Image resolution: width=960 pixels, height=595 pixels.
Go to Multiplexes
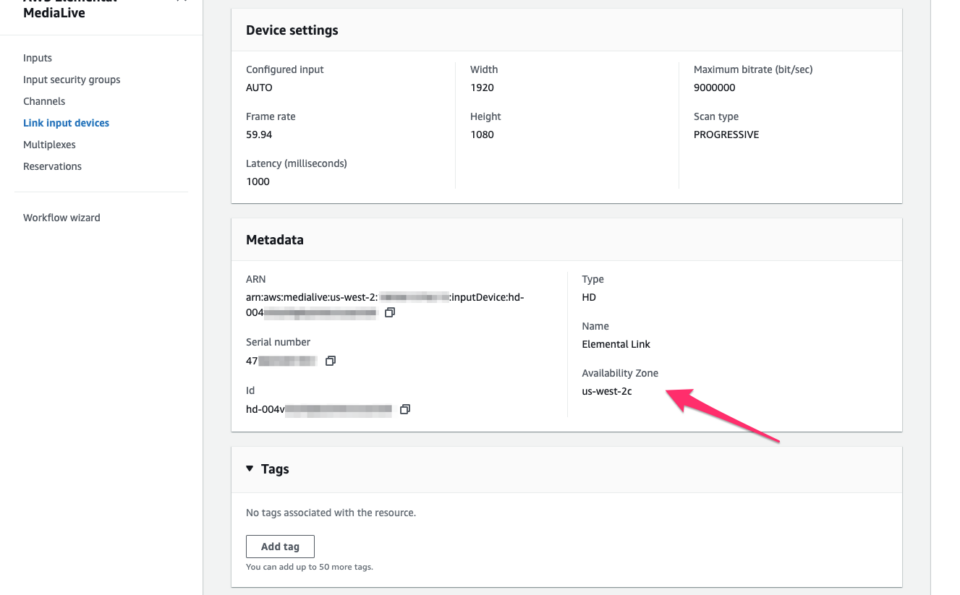coord(48,144)
